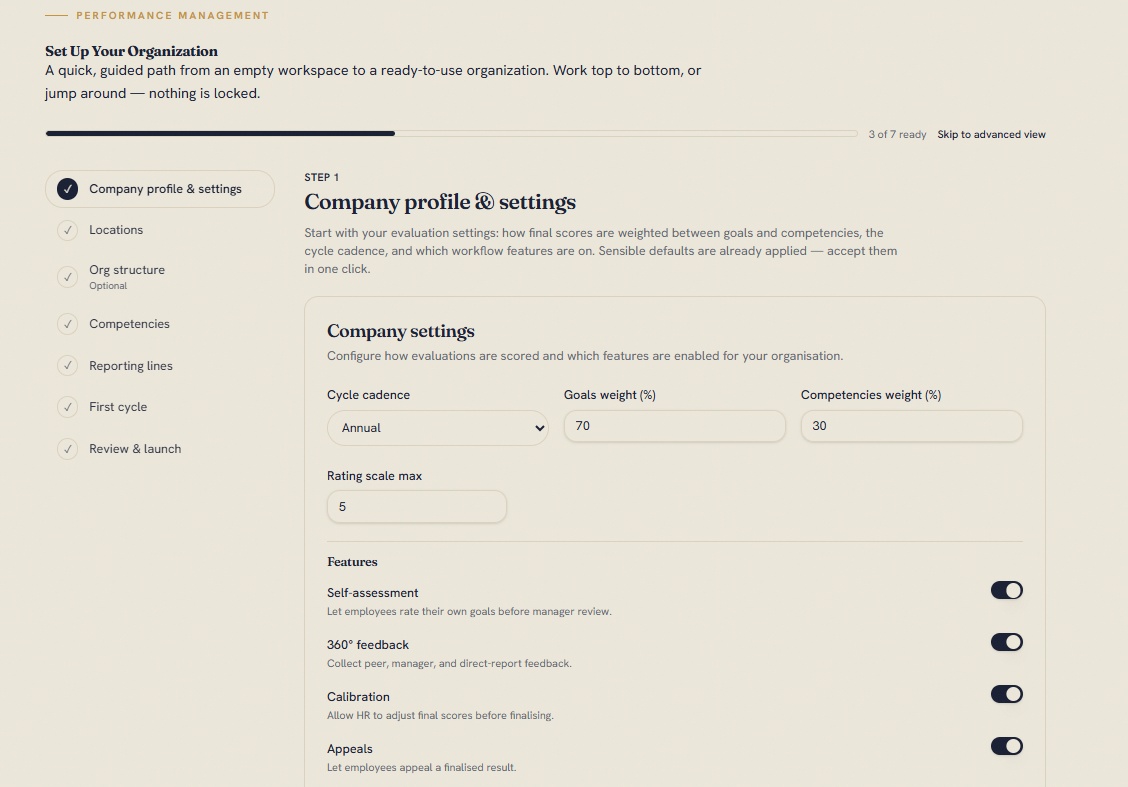
Task: Click the checkmark circle next to Reporting lines
Action: pos(68,365)
